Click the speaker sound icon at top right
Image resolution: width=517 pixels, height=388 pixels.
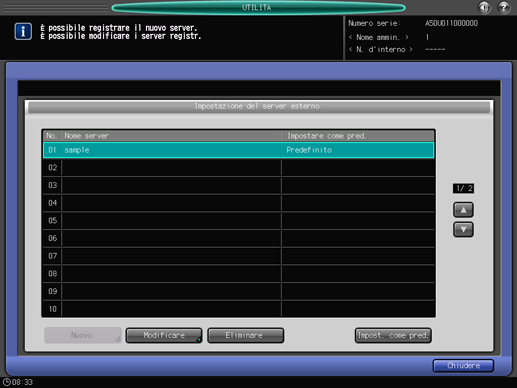484,7
